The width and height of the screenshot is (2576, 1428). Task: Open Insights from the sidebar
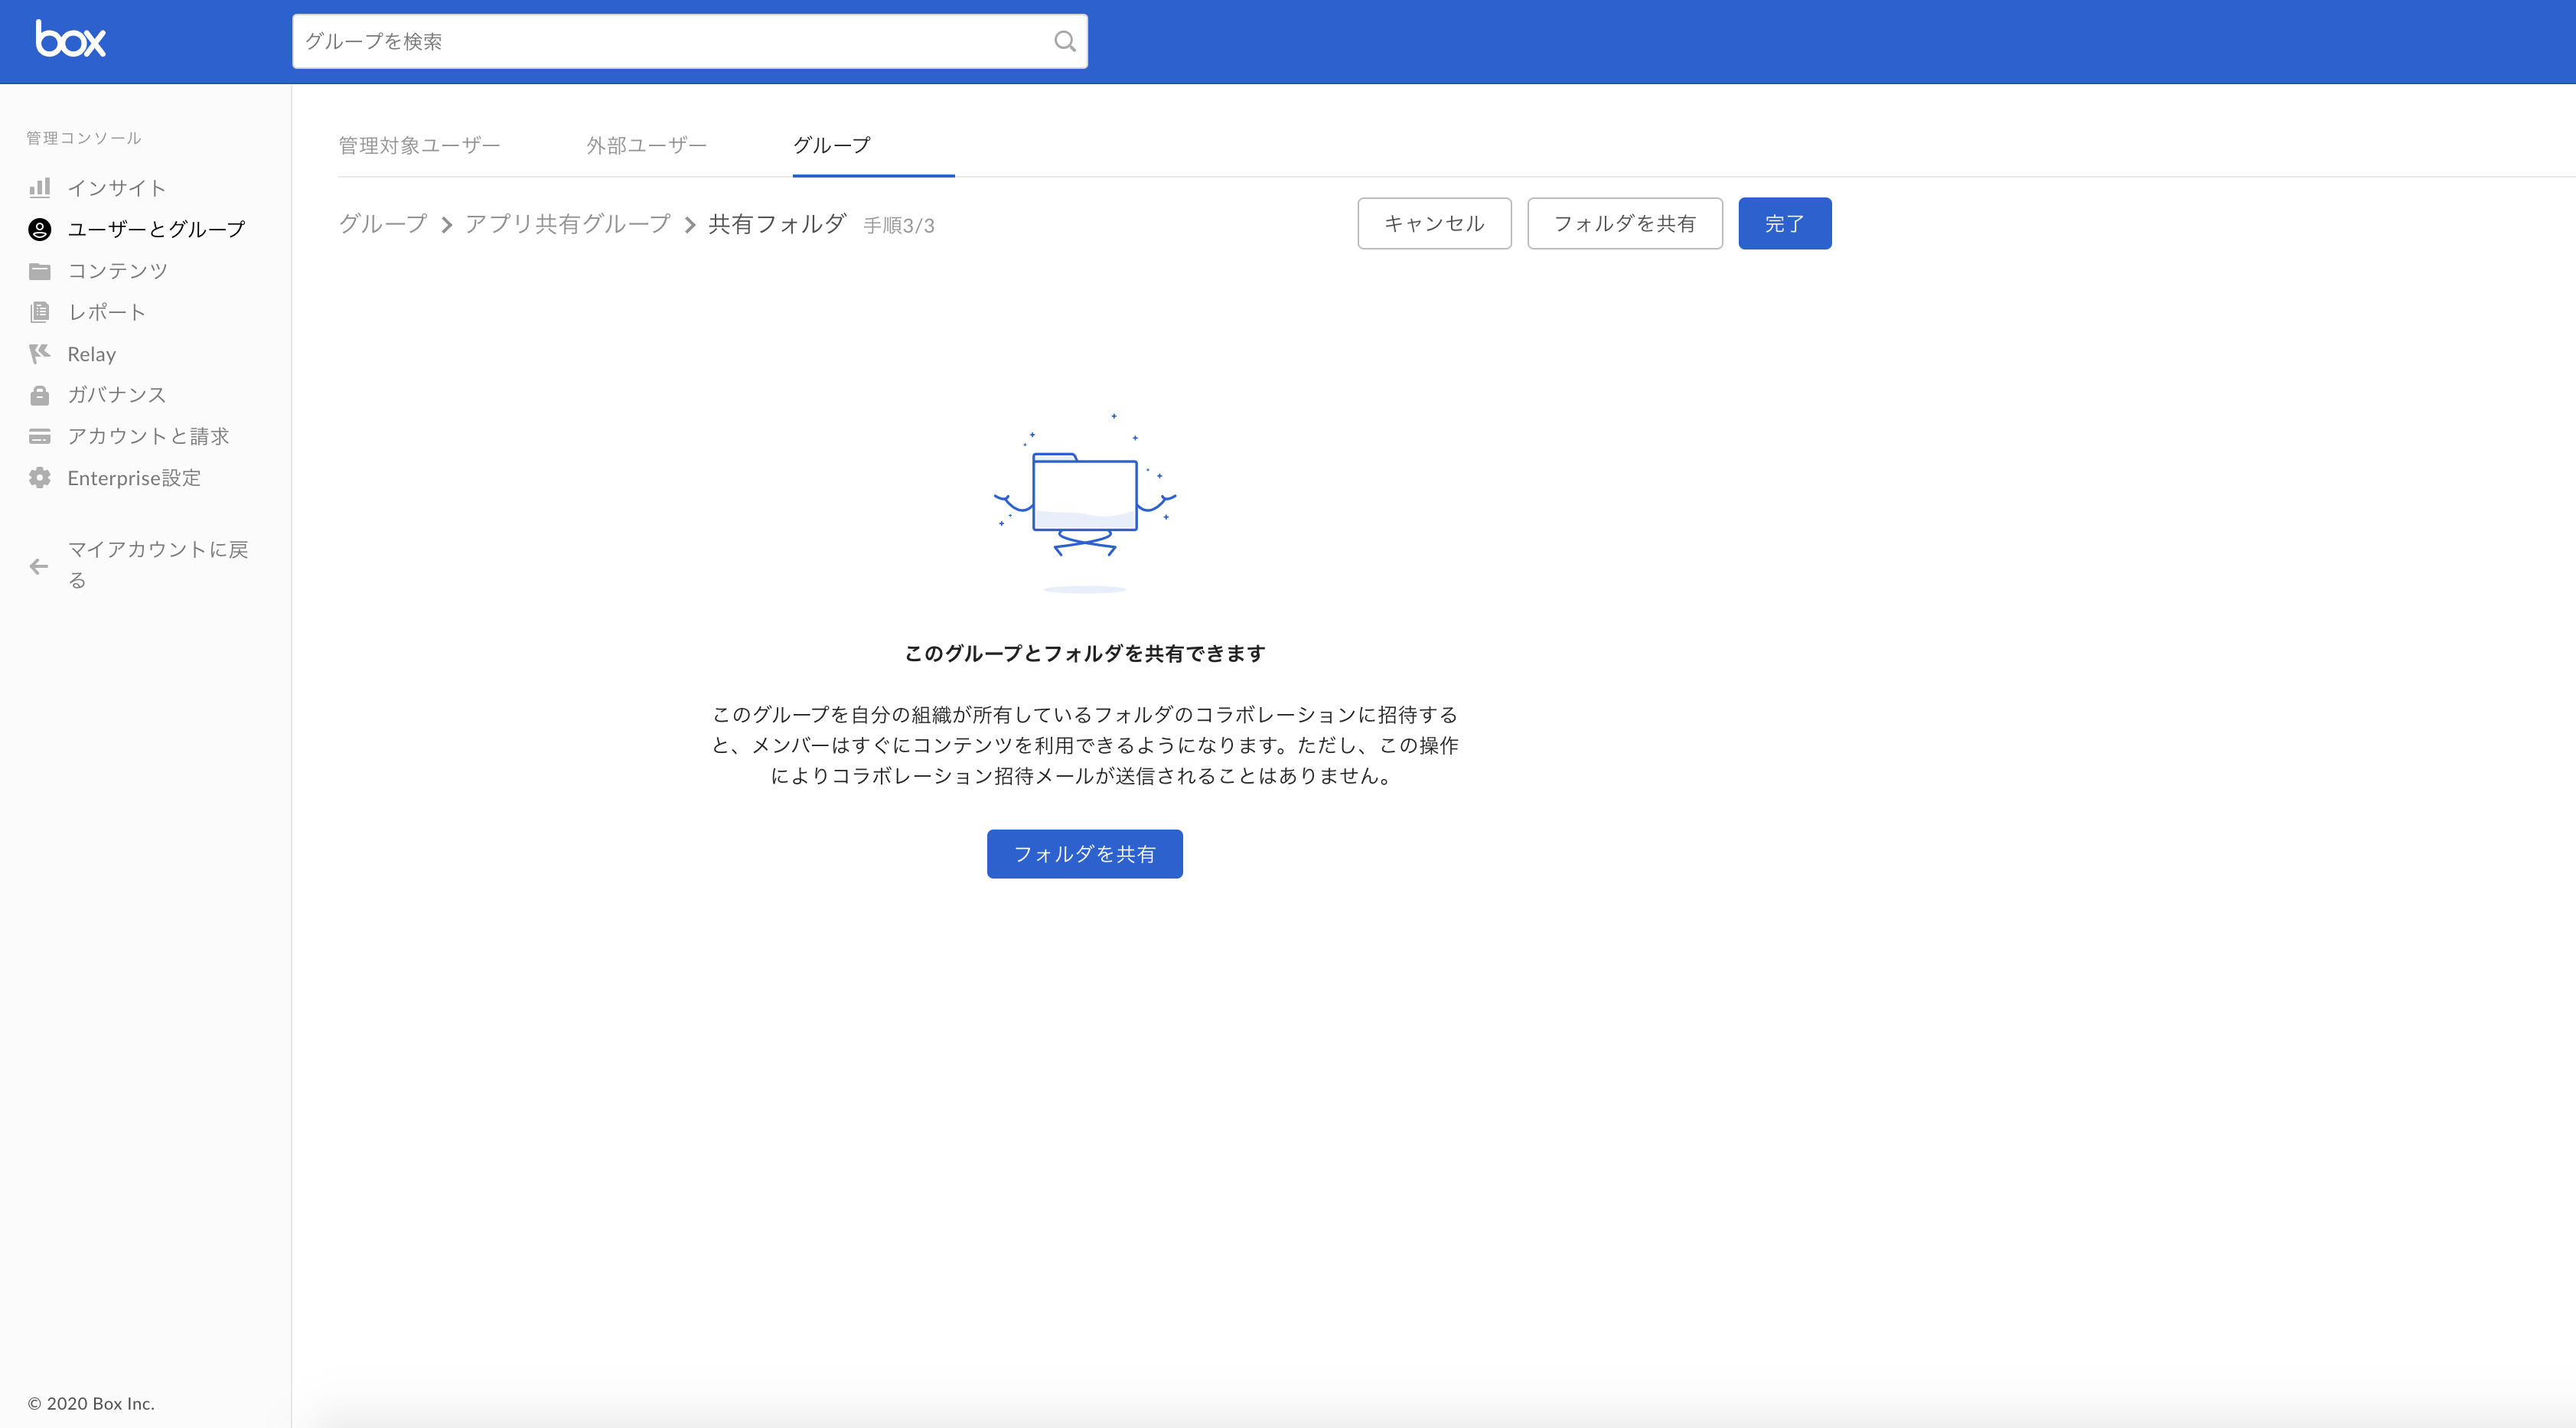click(x=117, y=187)
